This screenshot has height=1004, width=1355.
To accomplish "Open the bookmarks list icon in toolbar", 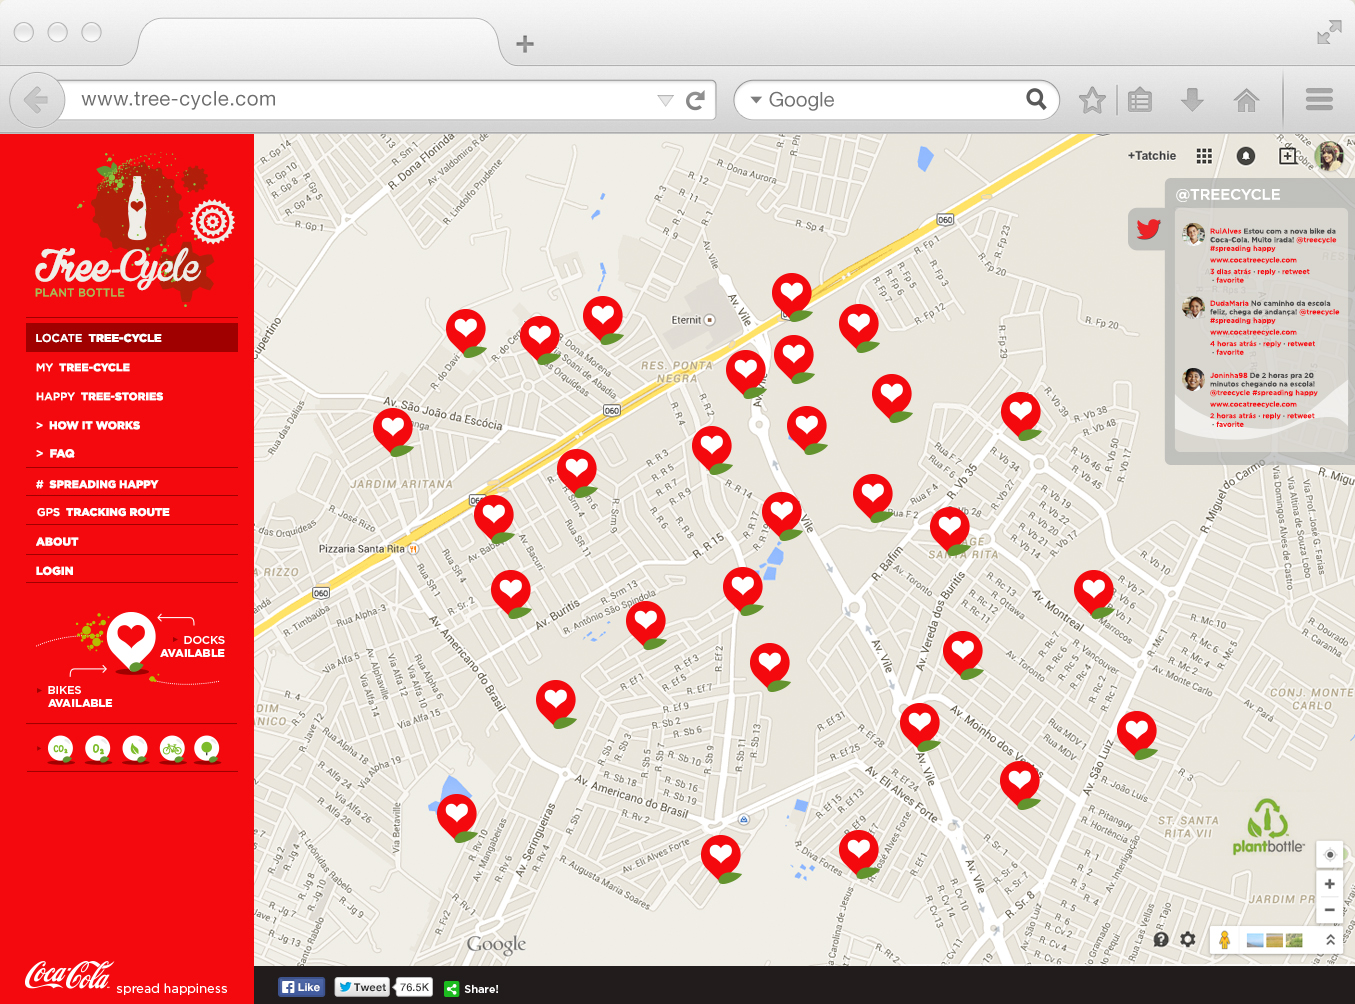I will tap(1140, 100).
